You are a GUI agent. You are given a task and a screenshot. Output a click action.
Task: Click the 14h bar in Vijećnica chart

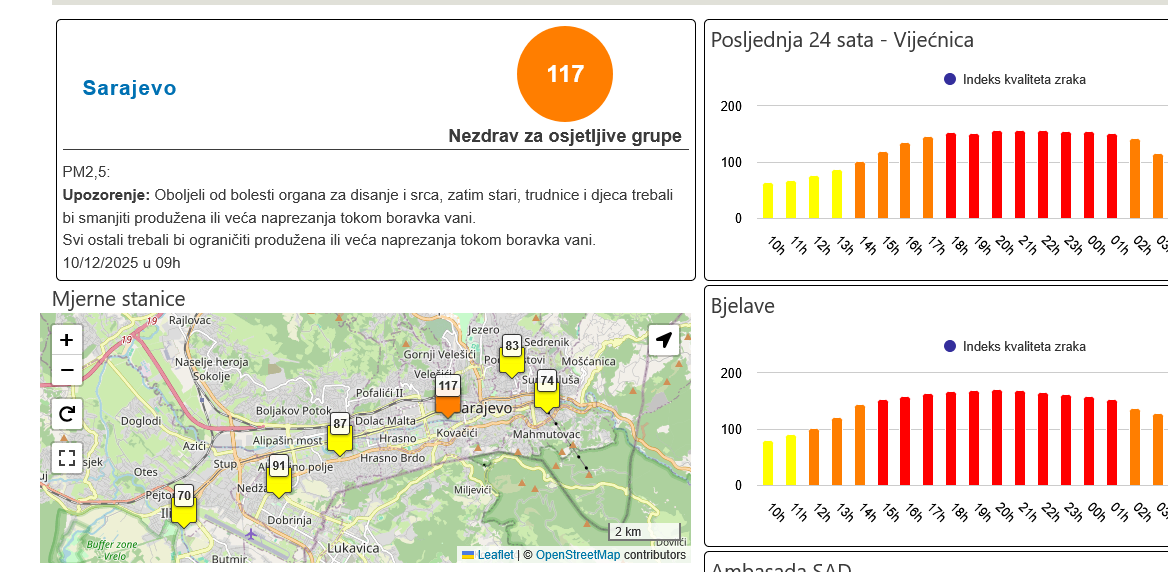click(860, 190)
